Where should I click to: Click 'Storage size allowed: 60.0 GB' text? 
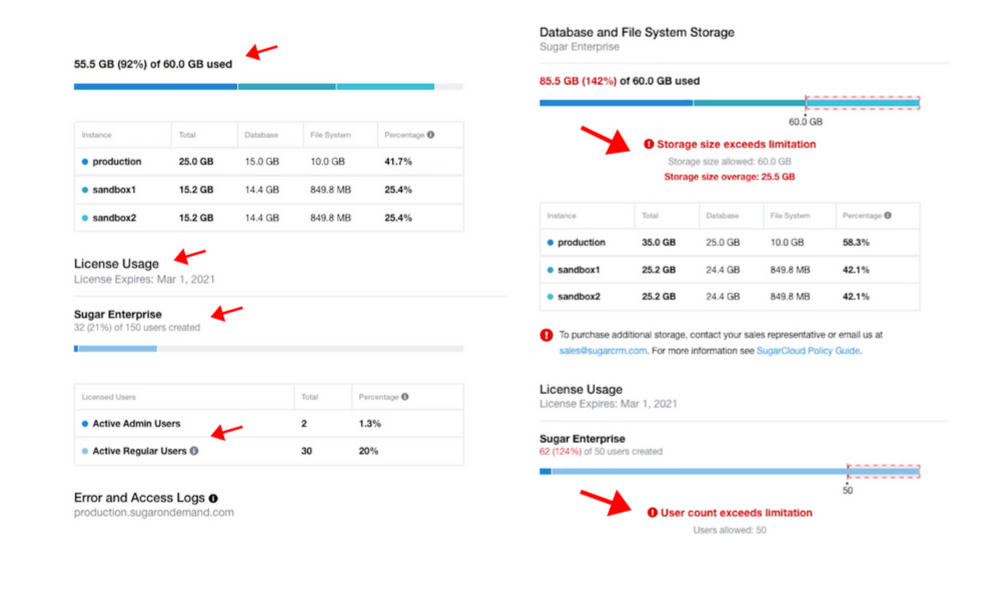click(730, 161)
